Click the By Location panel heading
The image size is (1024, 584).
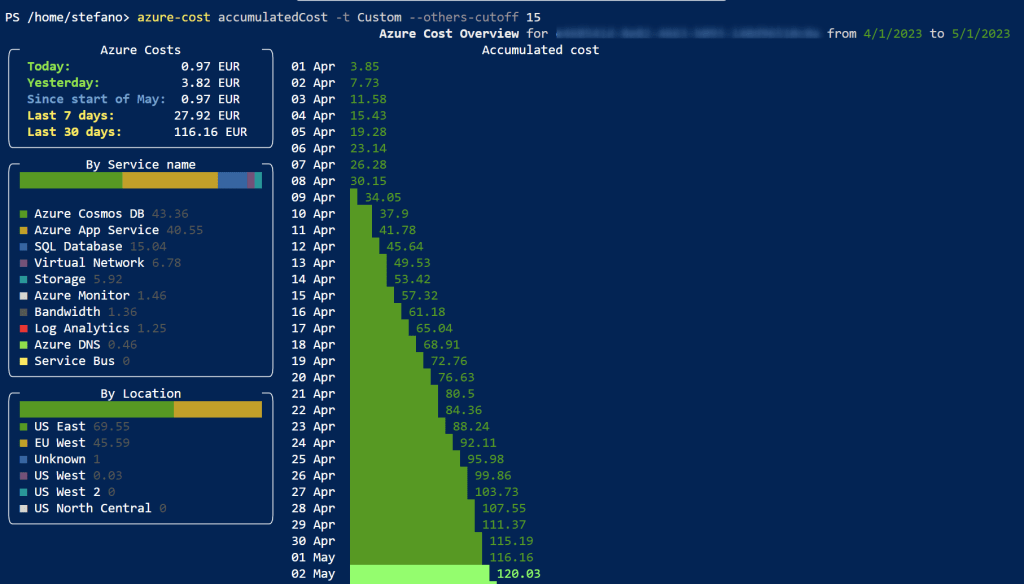pos(141,394)
